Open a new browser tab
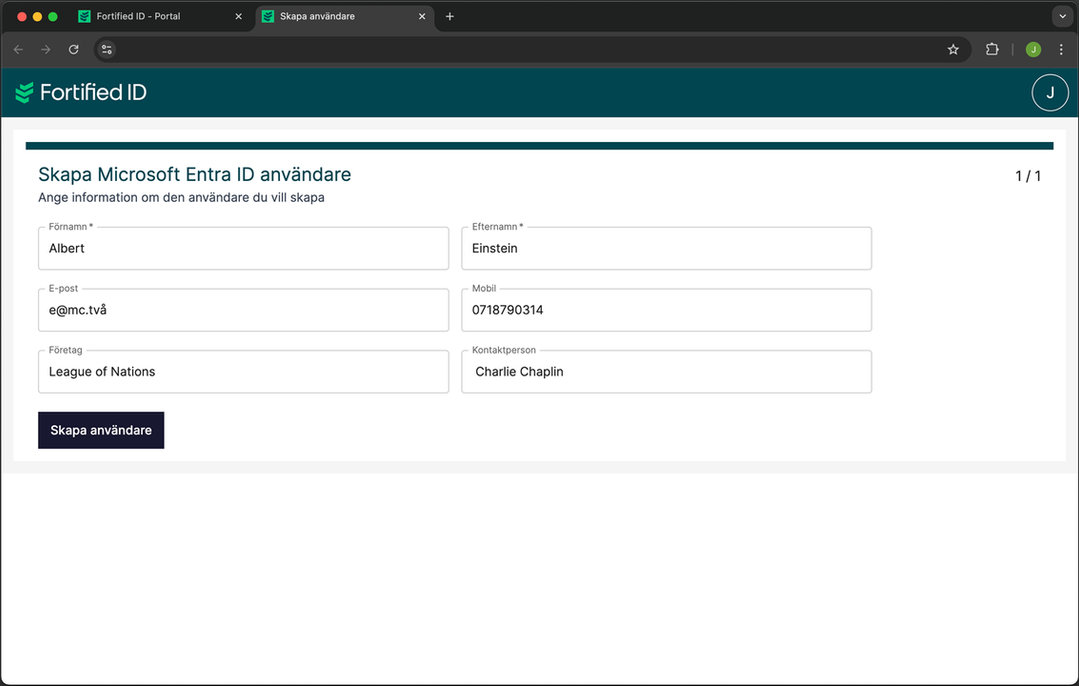 pyautogui.click(x=449, y=17)
